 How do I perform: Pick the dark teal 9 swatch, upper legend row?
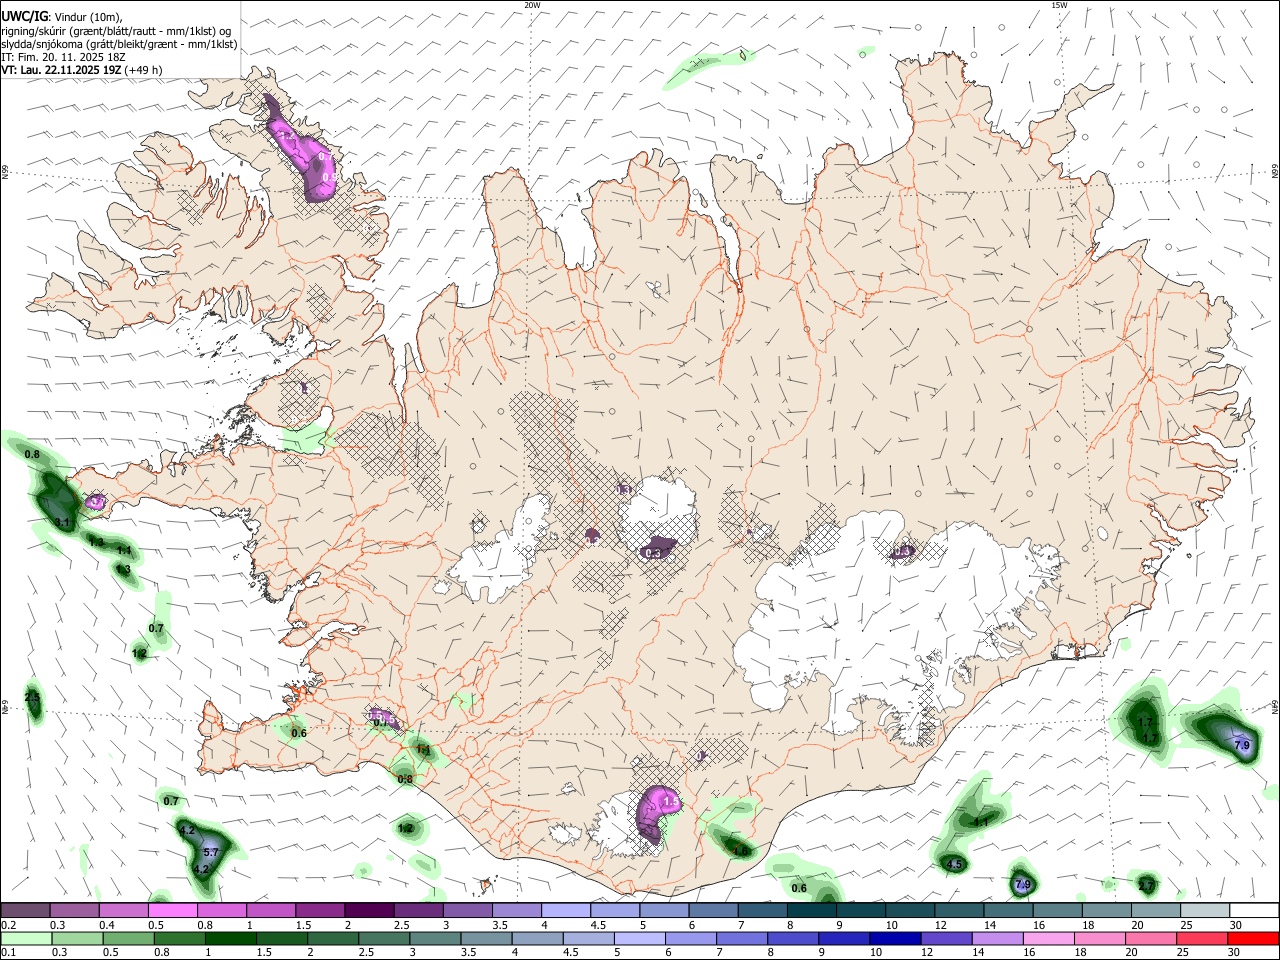[861, 910]
